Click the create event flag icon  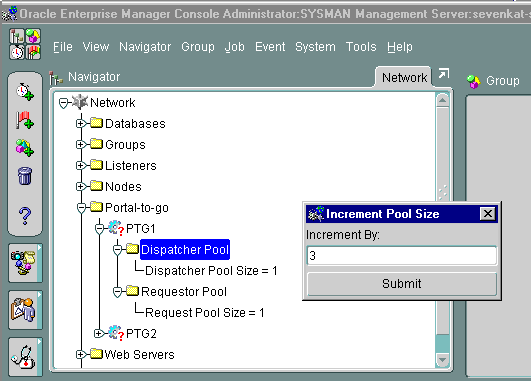click(25, 120)
